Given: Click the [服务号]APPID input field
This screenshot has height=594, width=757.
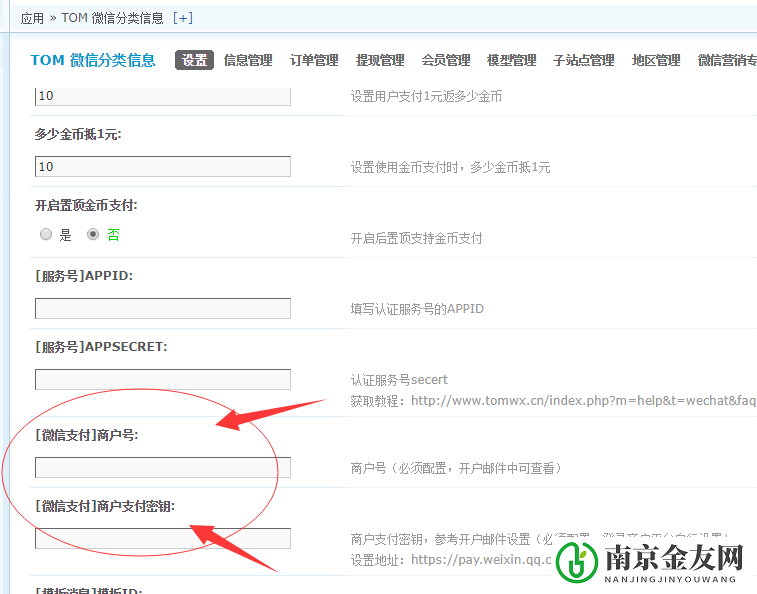Looking at the screenshot, I should click(x=163, y=308).
